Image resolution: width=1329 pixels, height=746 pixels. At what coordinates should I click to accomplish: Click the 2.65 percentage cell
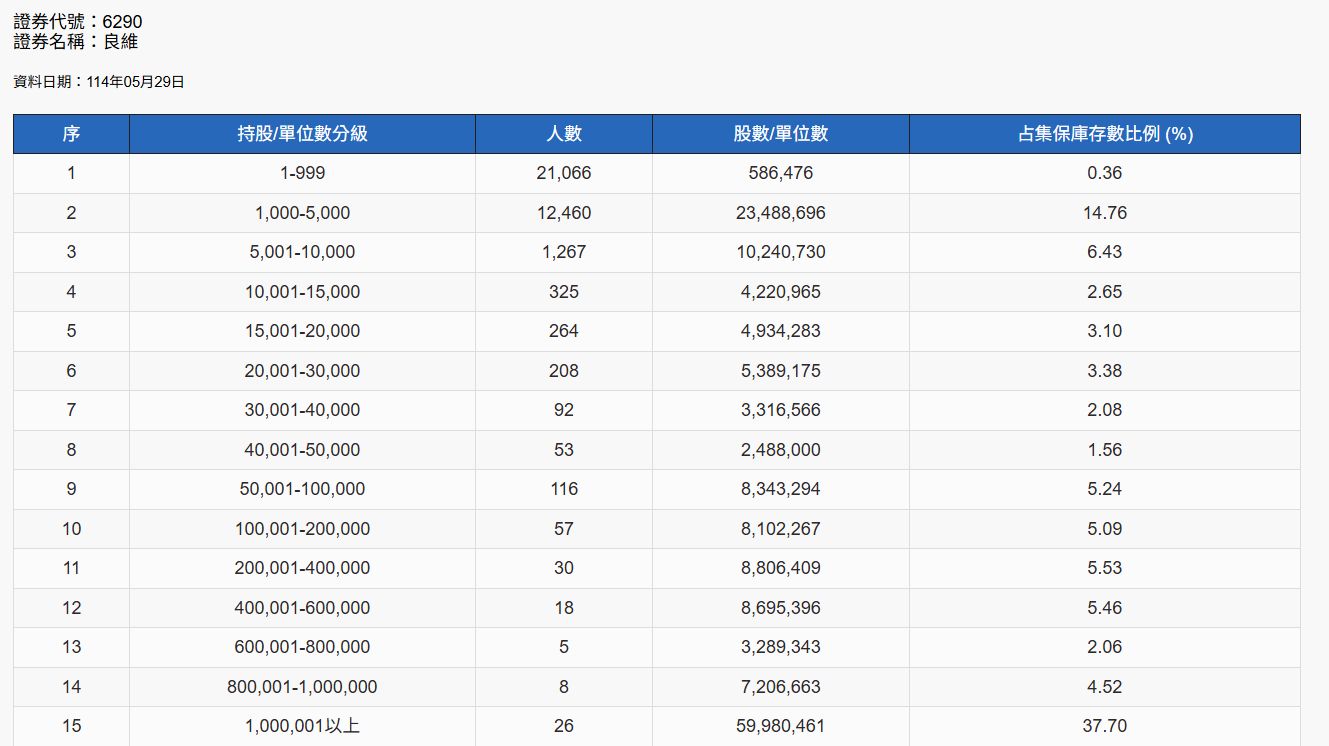[1105, 292]
